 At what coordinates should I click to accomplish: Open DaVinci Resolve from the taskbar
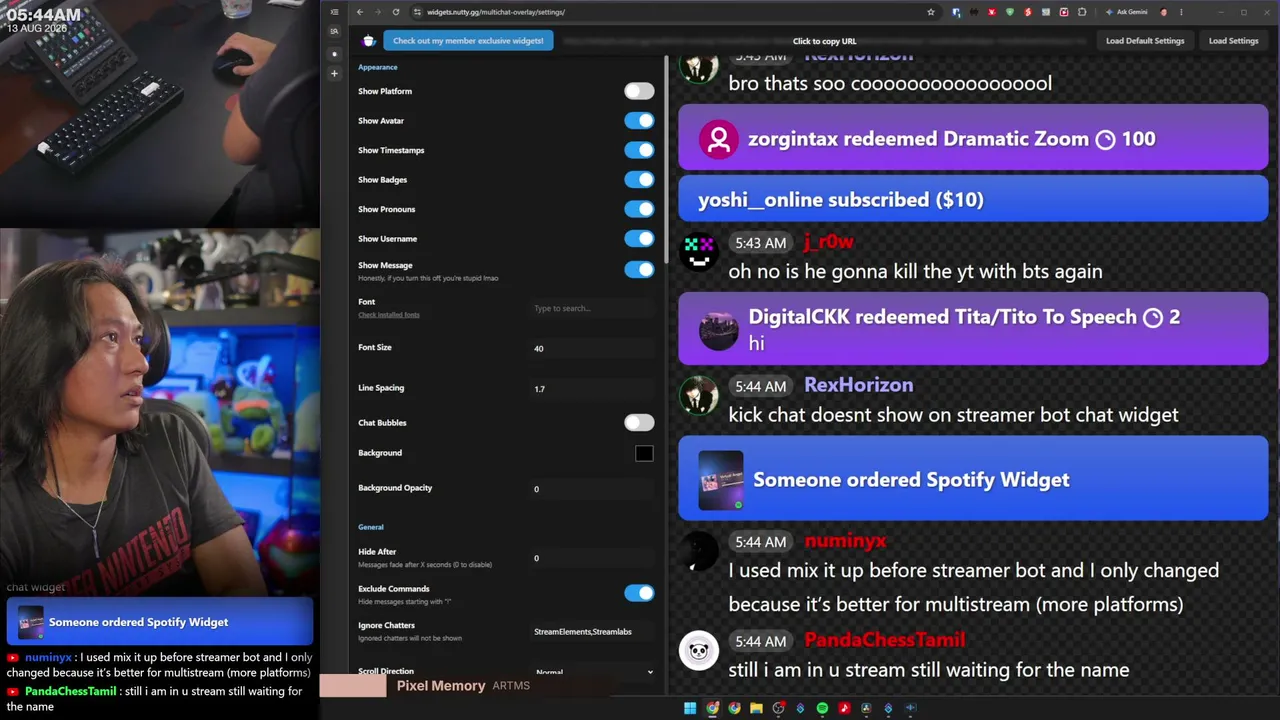(866, 708)
